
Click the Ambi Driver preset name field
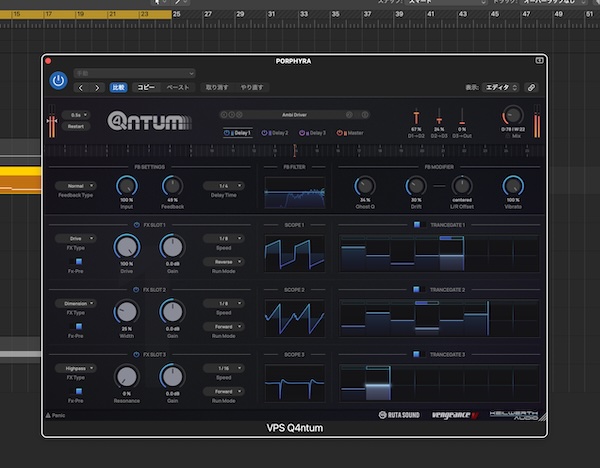click(x=294, y=115)
